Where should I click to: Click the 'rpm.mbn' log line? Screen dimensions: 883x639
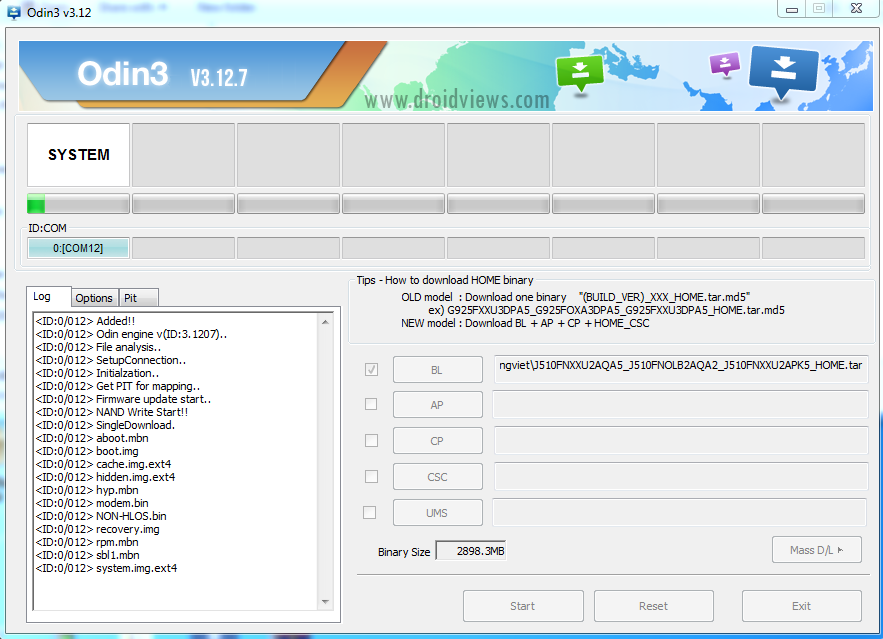pos(87,542)
